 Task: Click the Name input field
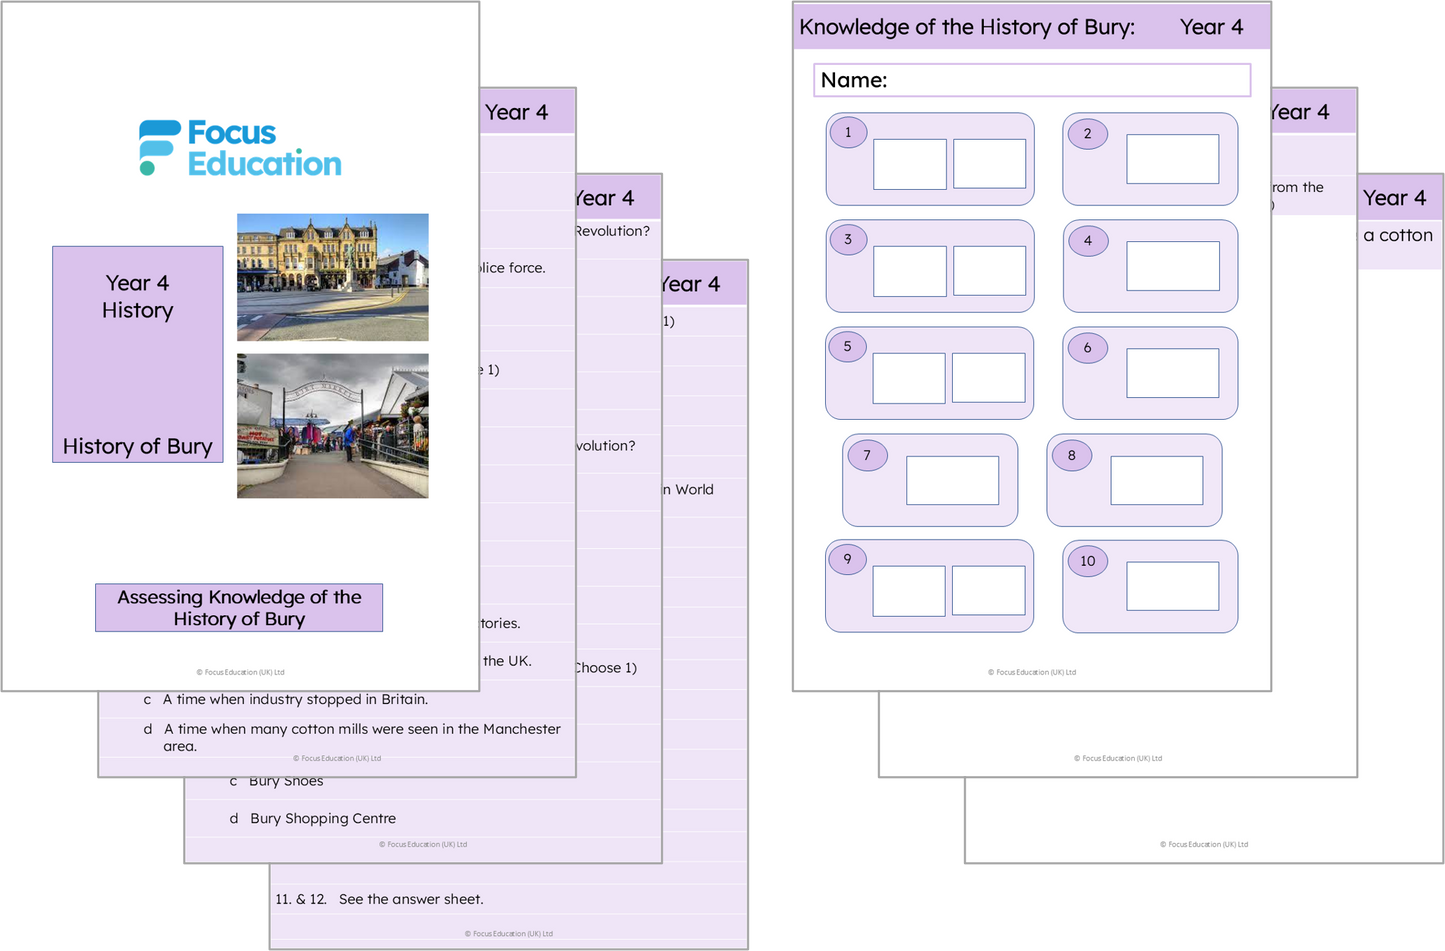click(x=1031, y=81)
